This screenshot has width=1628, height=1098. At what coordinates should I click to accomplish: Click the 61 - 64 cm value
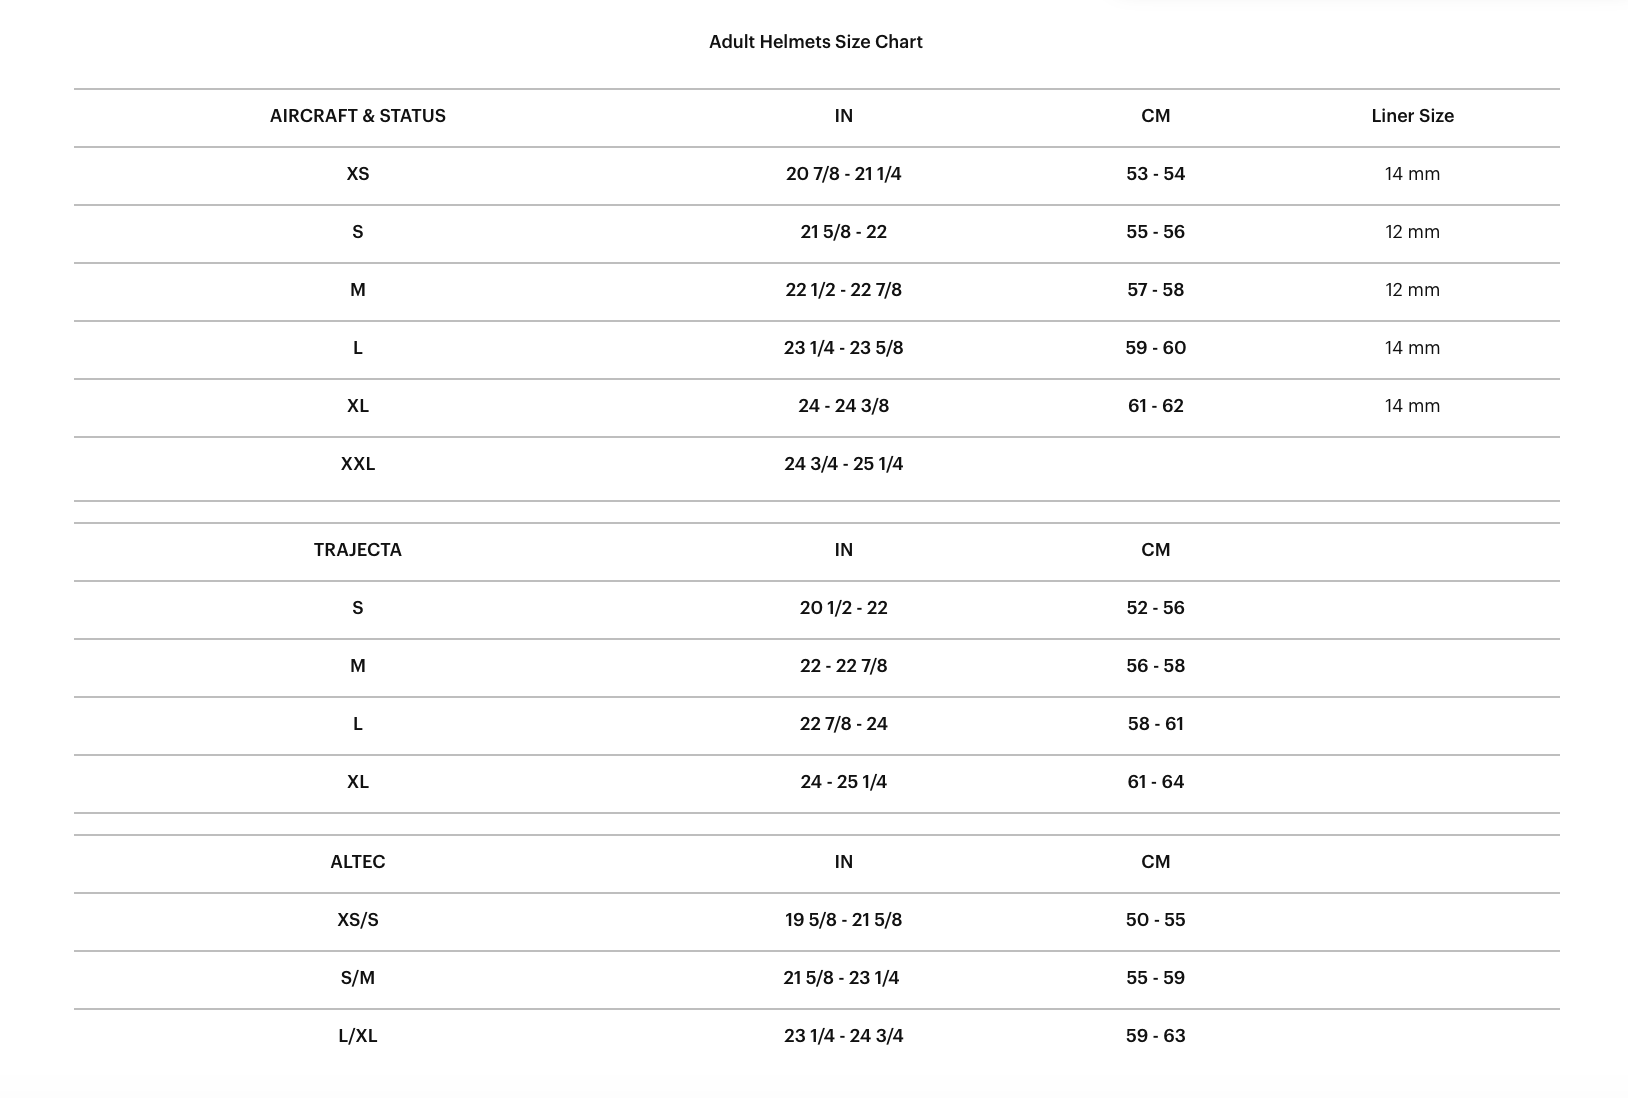(x=1155, y=782)
